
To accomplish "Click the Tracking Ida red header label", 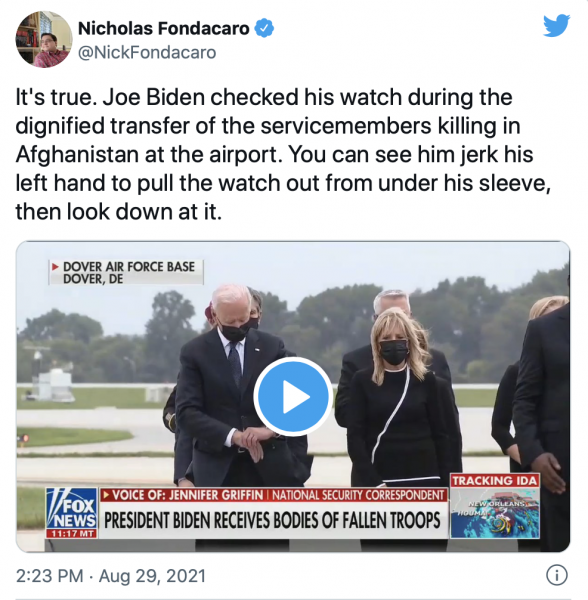I will tap(495, 481).
